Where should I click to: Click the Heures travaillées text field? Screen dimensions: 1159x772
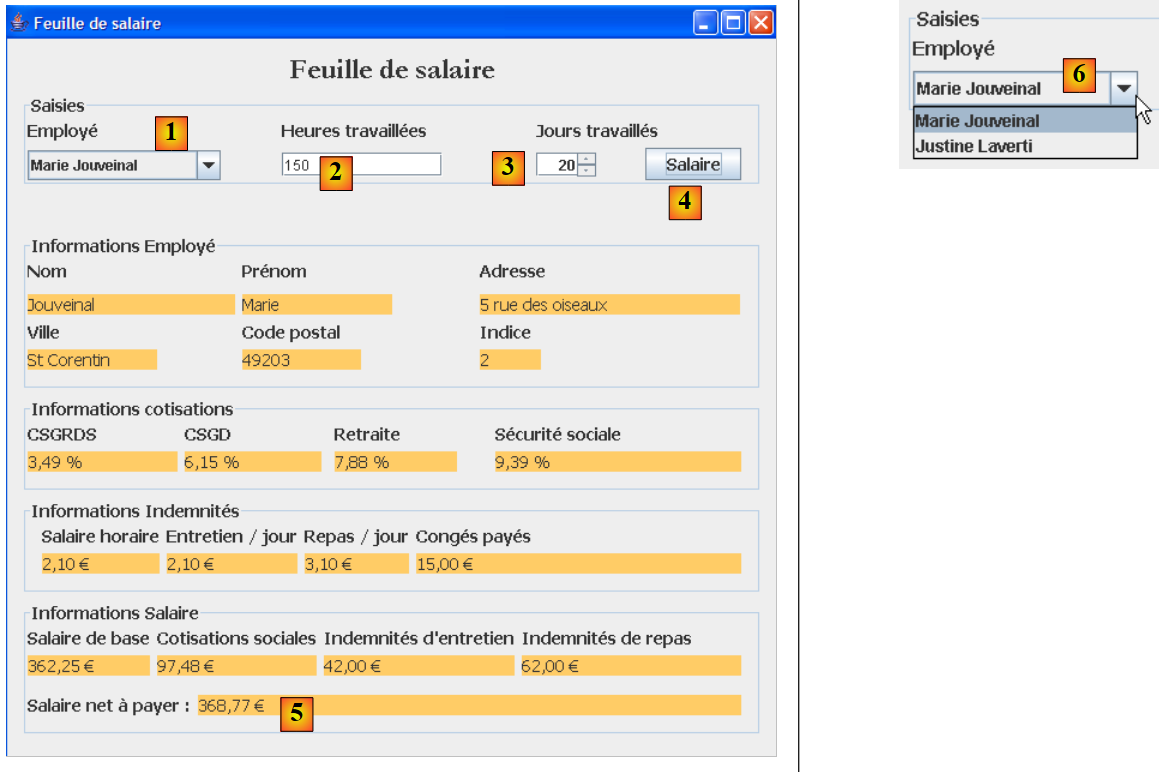pyautogui.click(x=380, y=165)
